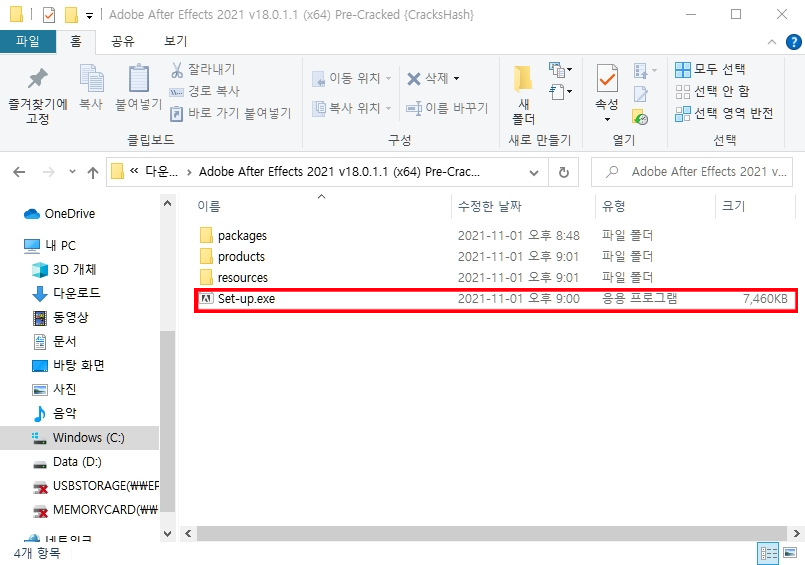The height and width of the screenshot is (565, 805).
Task: Click 이름 바꾸기 (Rename)
Action: point(447,108)
